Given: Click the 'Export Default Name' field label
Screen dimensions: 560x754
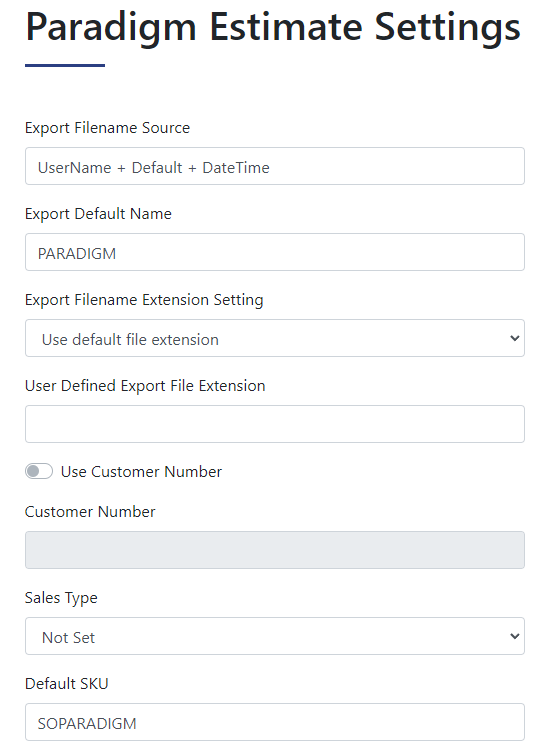Looking at the screenshot, I should click(x=98, y=214).
